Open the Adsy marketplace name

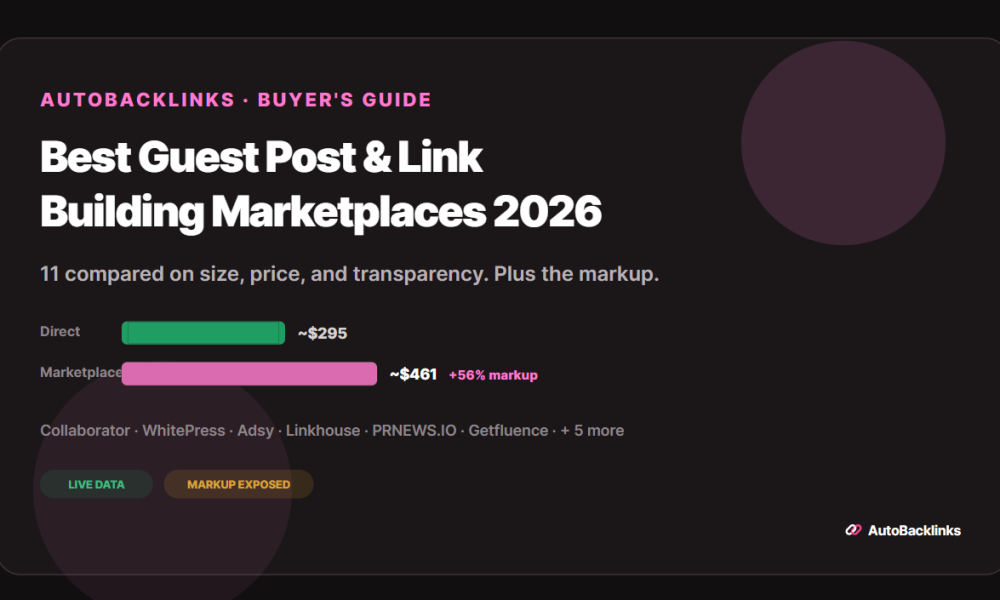point(255,431)
